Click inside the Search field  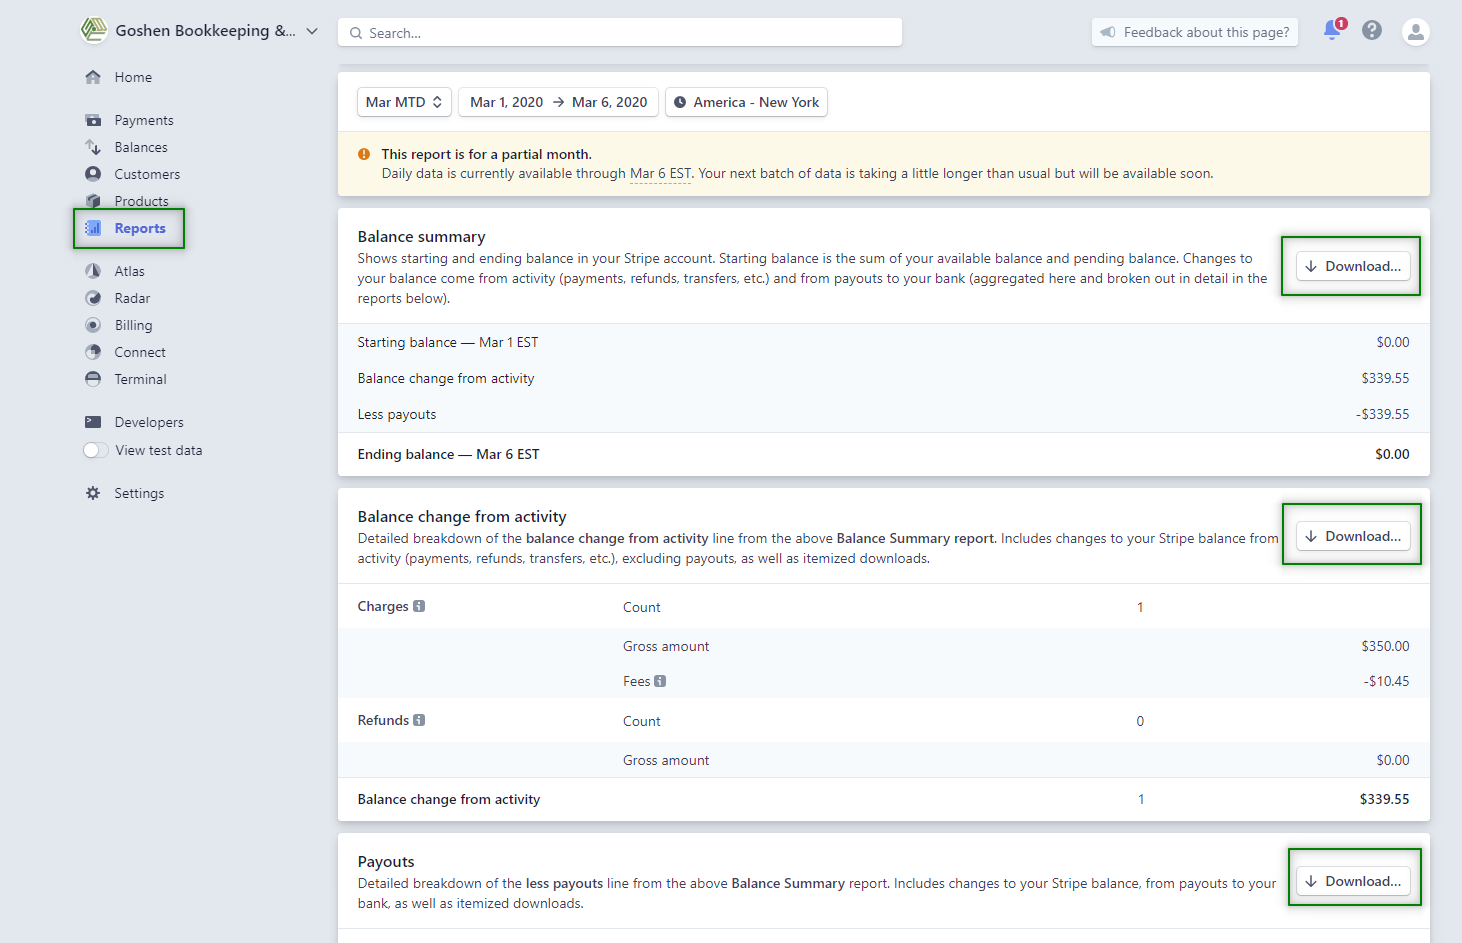[x=619, y=32]
